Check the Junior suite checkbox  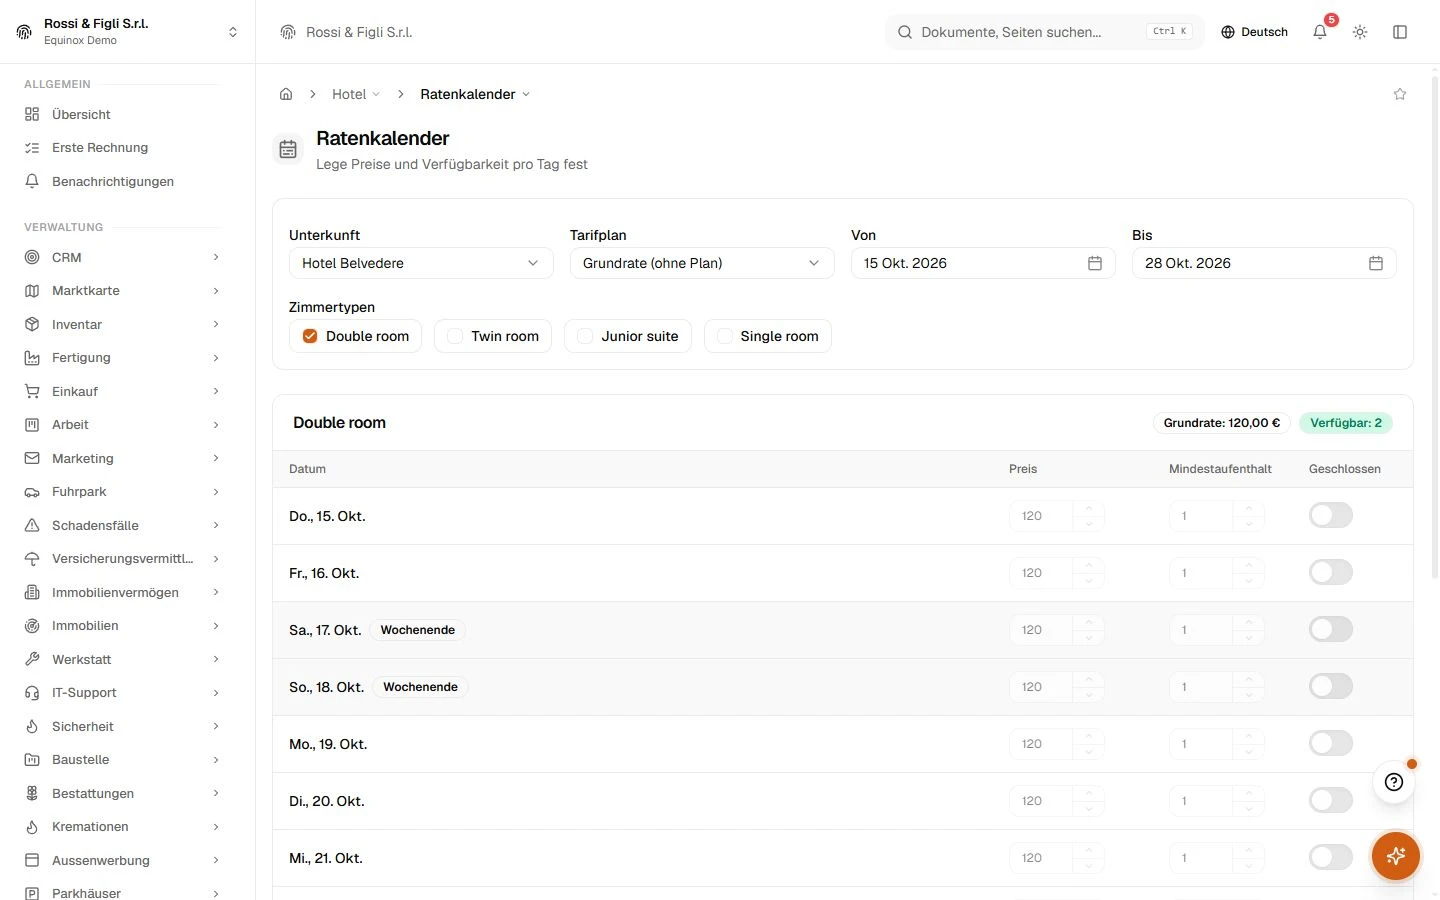pos(585,336)
